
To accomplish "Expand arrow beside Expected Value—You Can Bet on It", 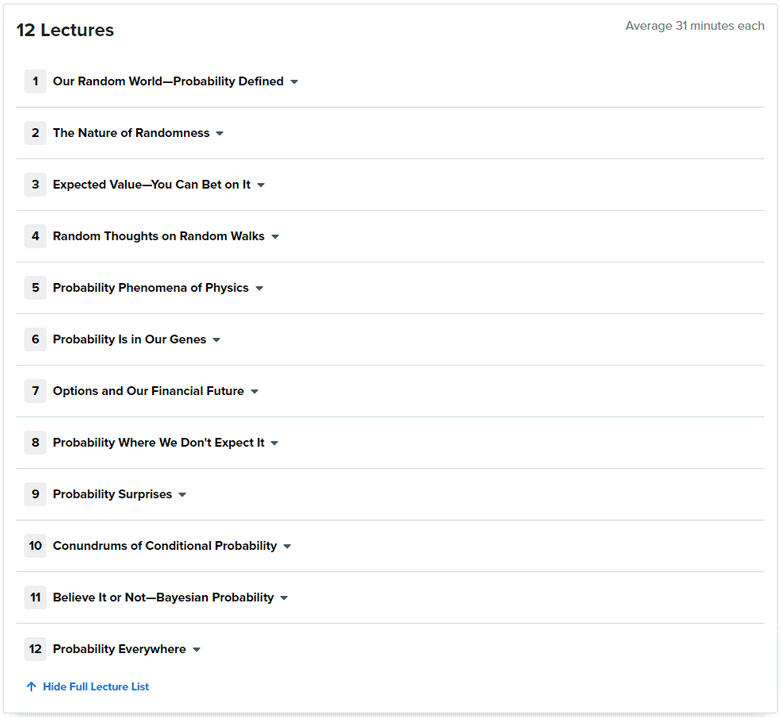I will click(x=261, y=185).
